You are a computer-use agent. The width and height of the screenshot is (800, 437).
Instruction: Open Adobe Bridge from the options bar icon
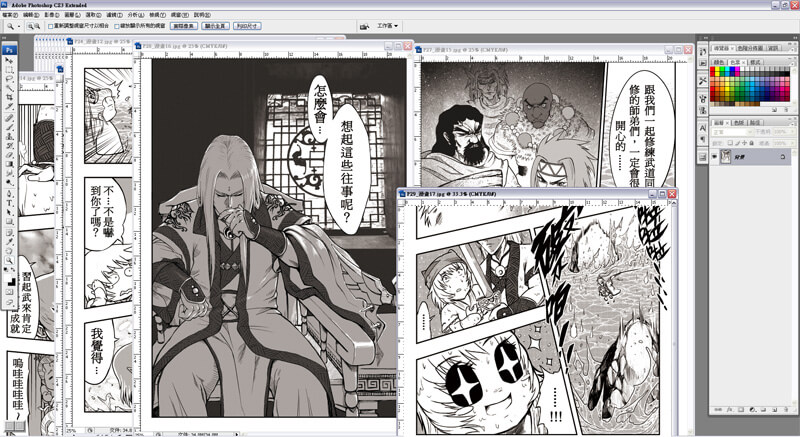point(364,26)
